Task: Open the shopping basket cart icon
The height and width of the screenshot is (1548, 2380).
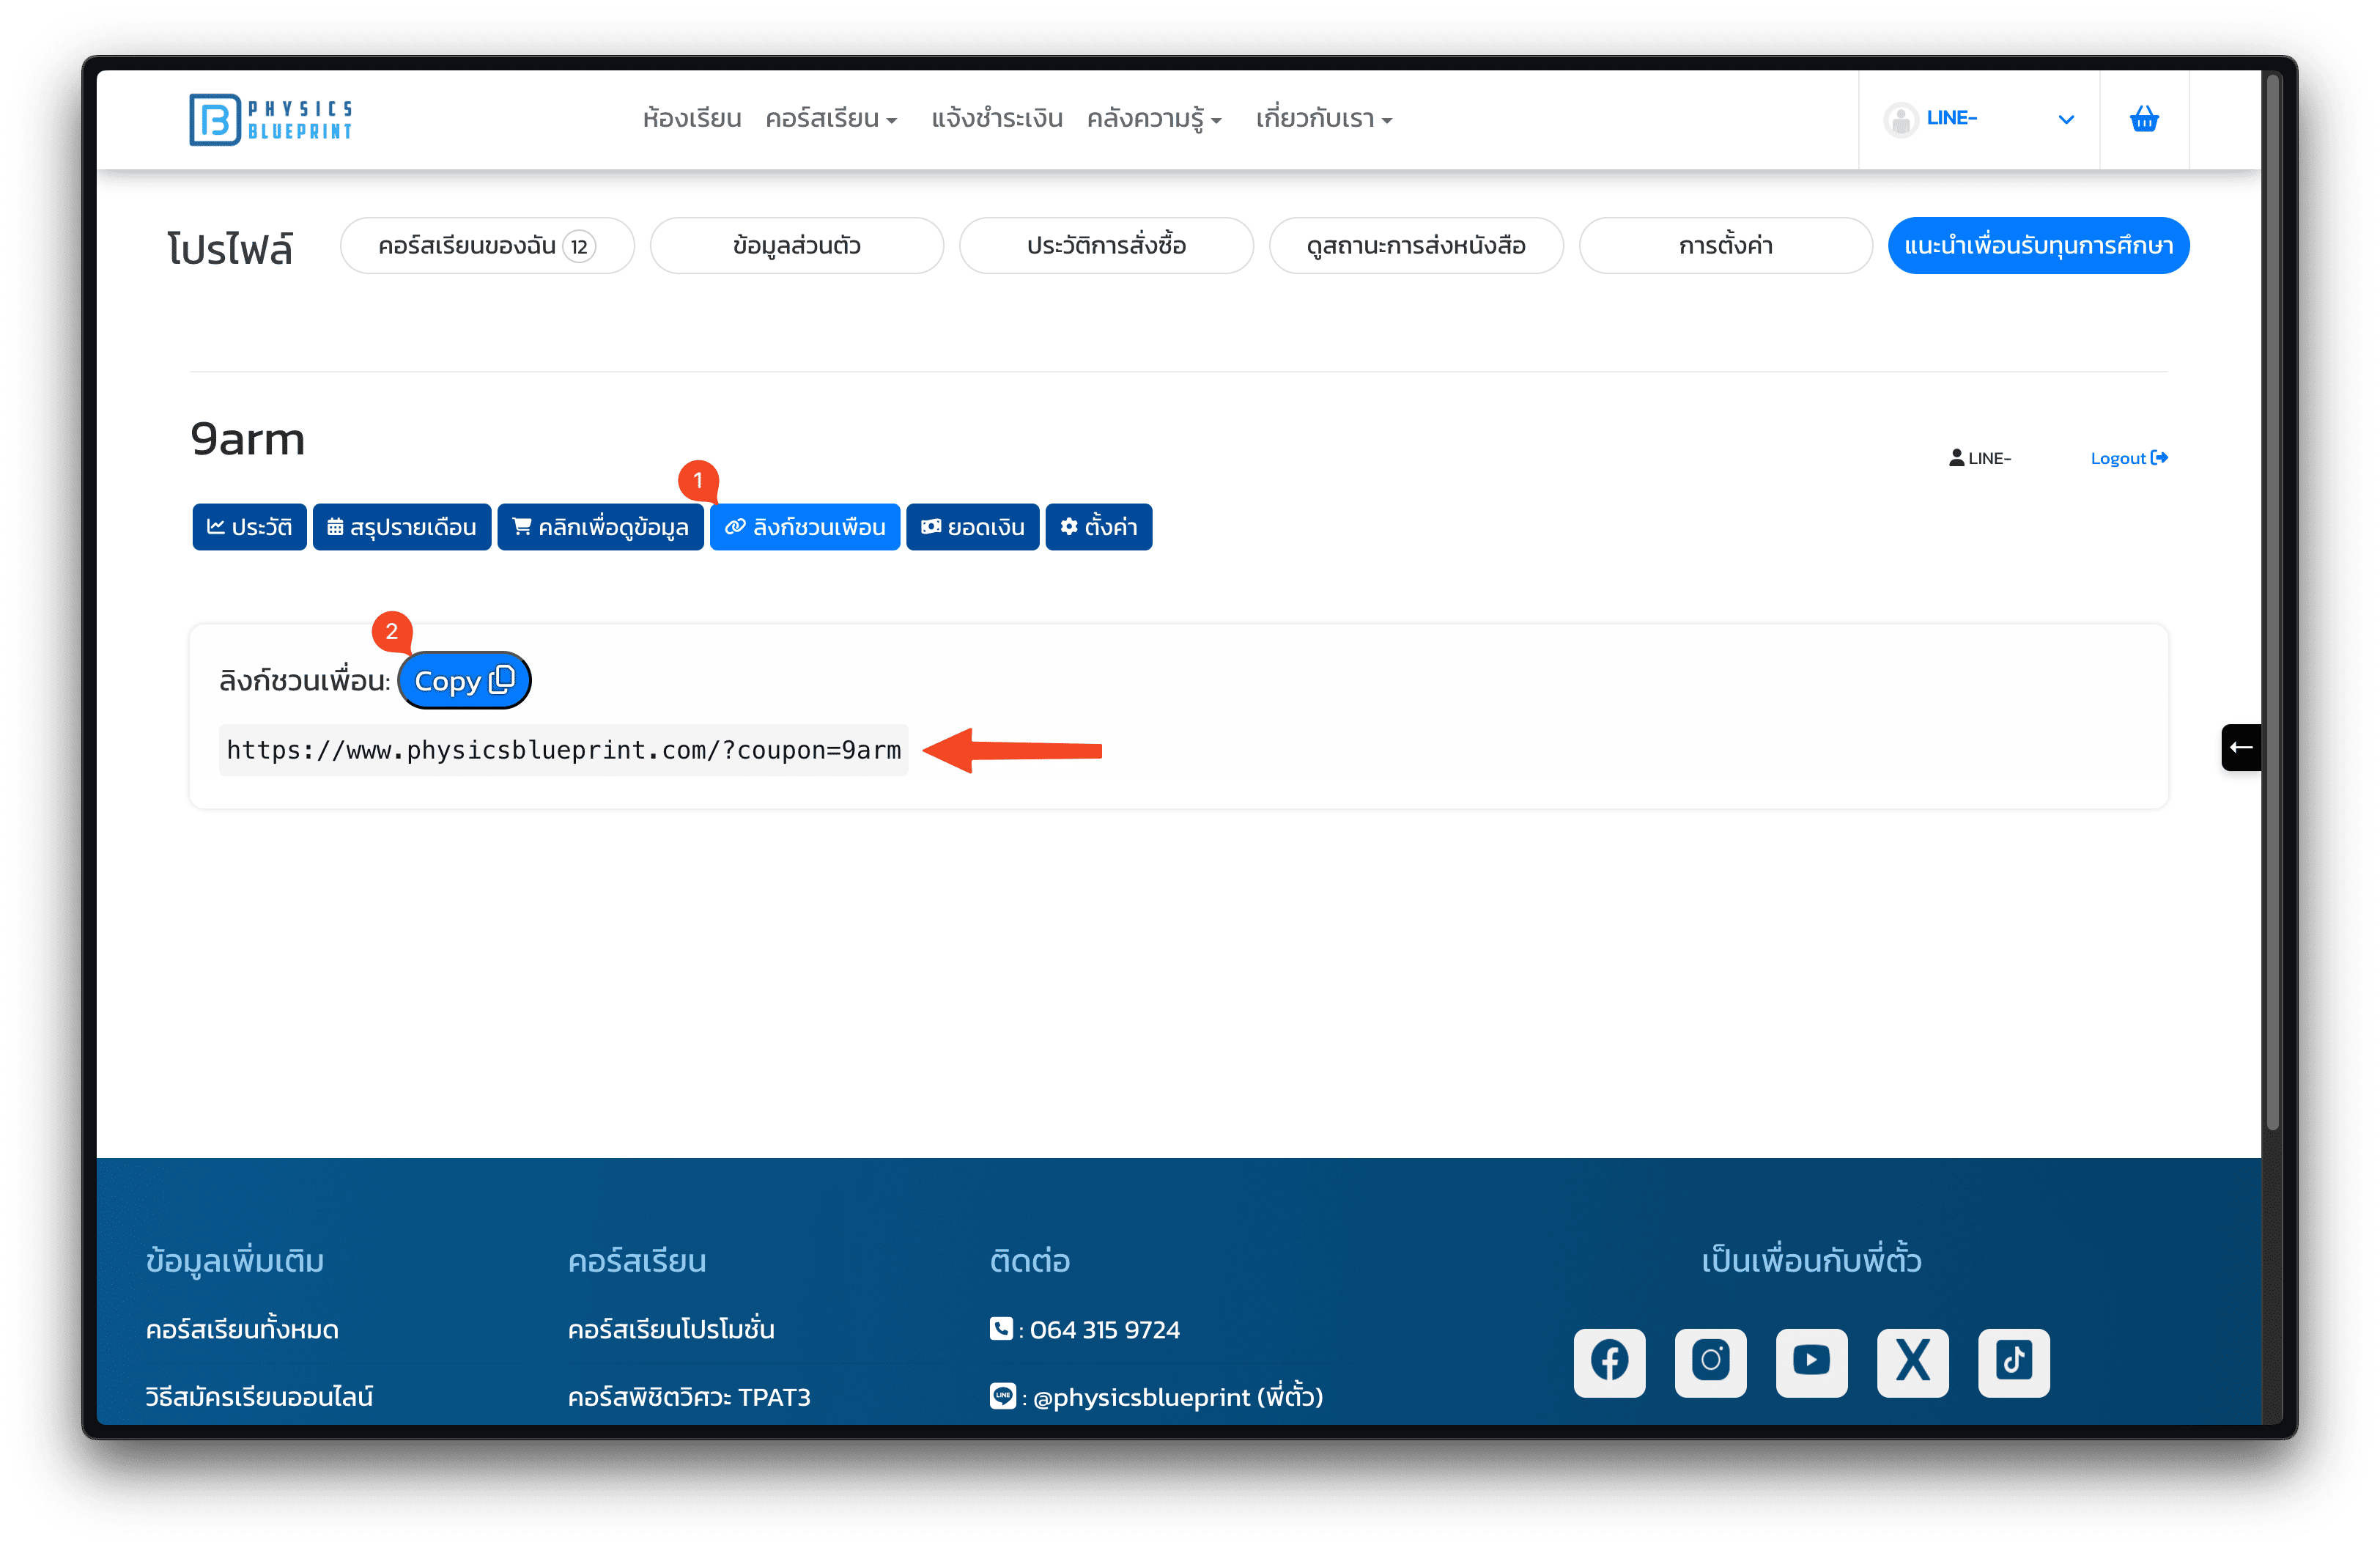Action: pos(2143,119)
